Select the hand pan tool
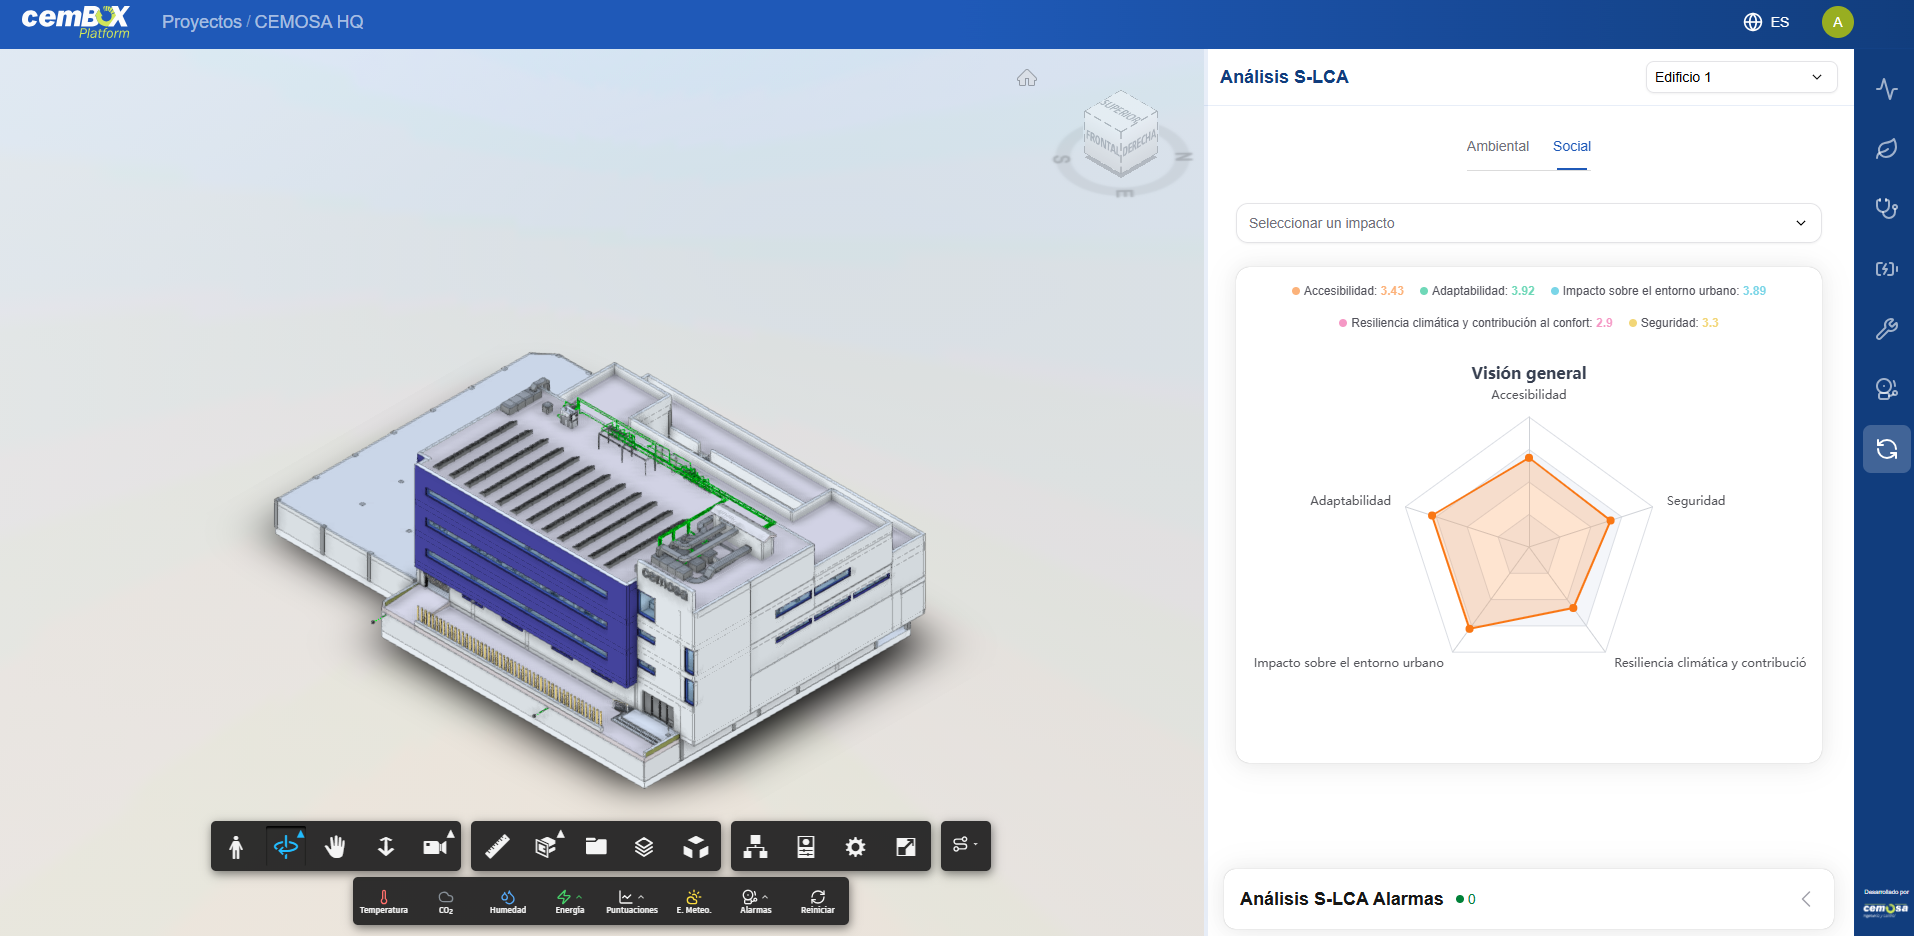 (335, 847)
